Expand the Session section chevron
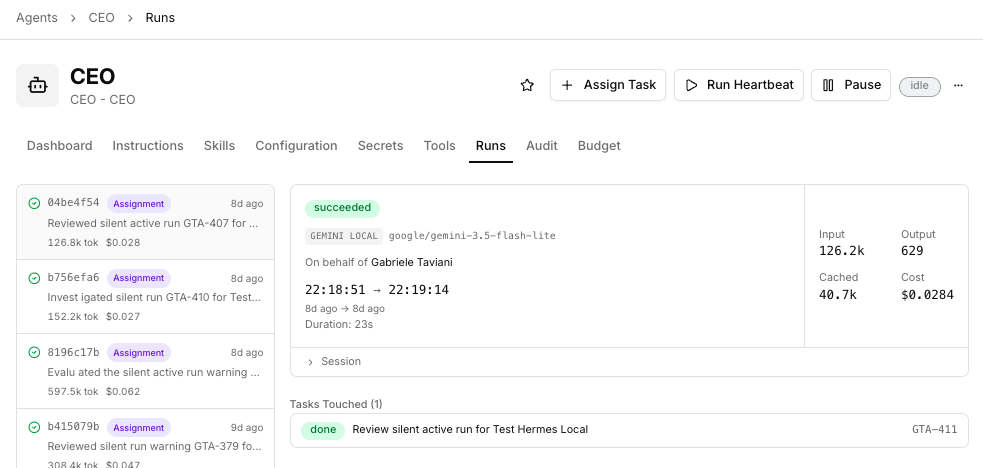 pos(310,362)
